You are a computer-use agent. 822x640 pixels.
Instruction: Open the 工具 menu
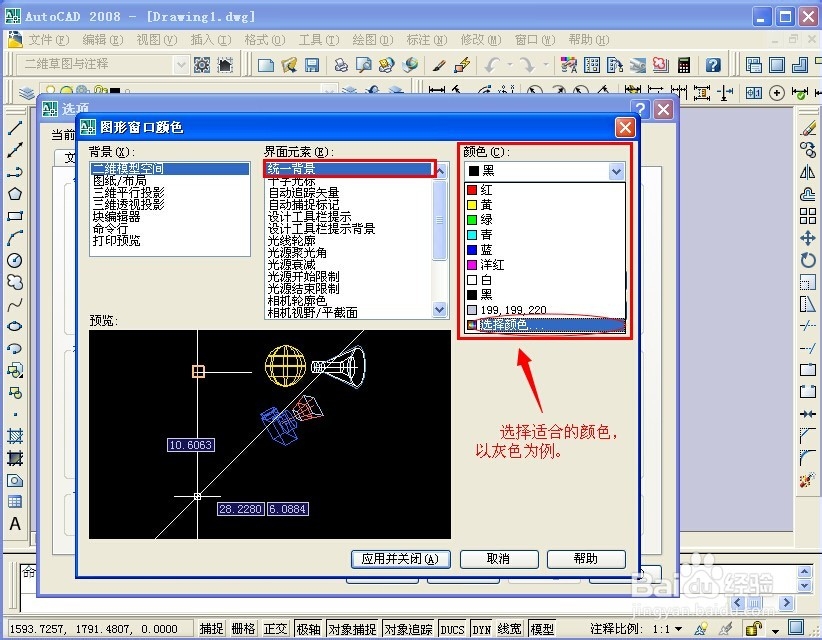[x=319, y=40]
